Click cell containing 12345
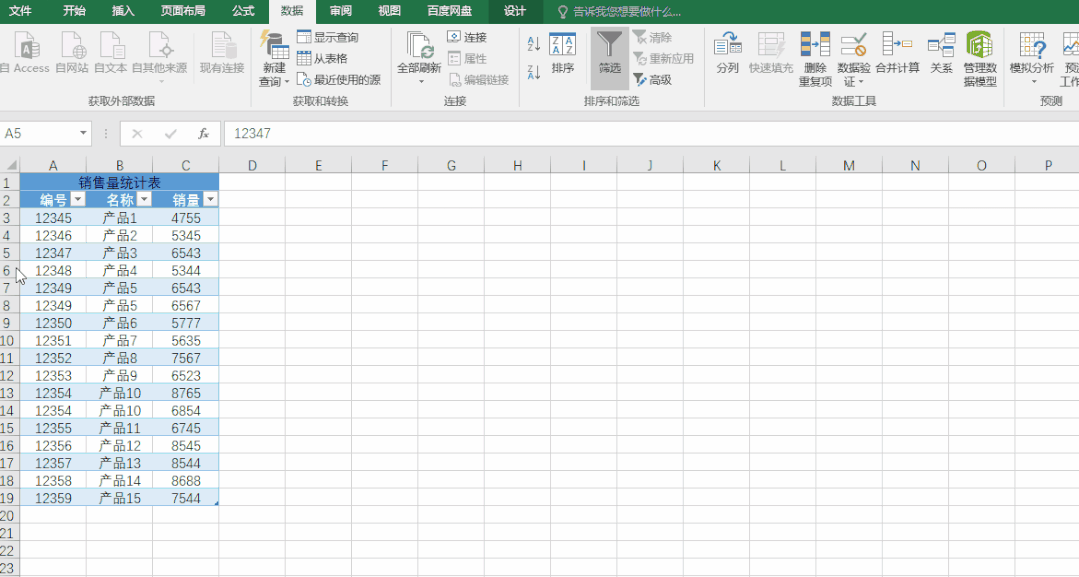The height and width of the screenshot is (577, 1079). click(x=53, y=218)
